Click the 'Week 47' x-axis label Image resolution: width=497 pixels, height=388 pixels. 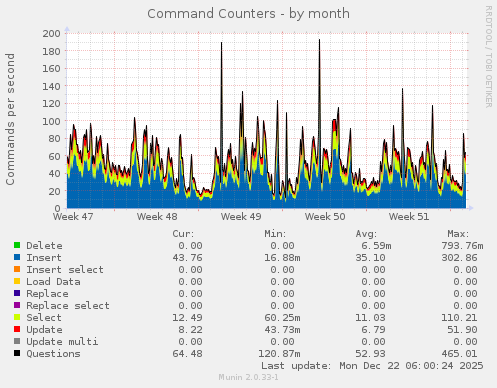(x=73, y=217)
